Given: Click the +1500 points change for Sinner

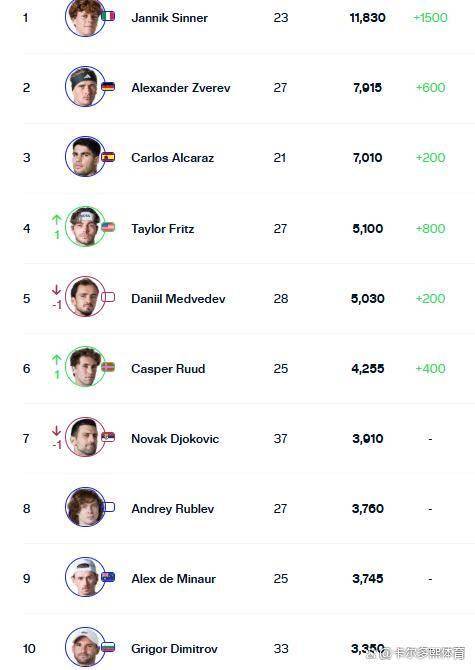Looking at the screenshot, I should tap(430, 18).
